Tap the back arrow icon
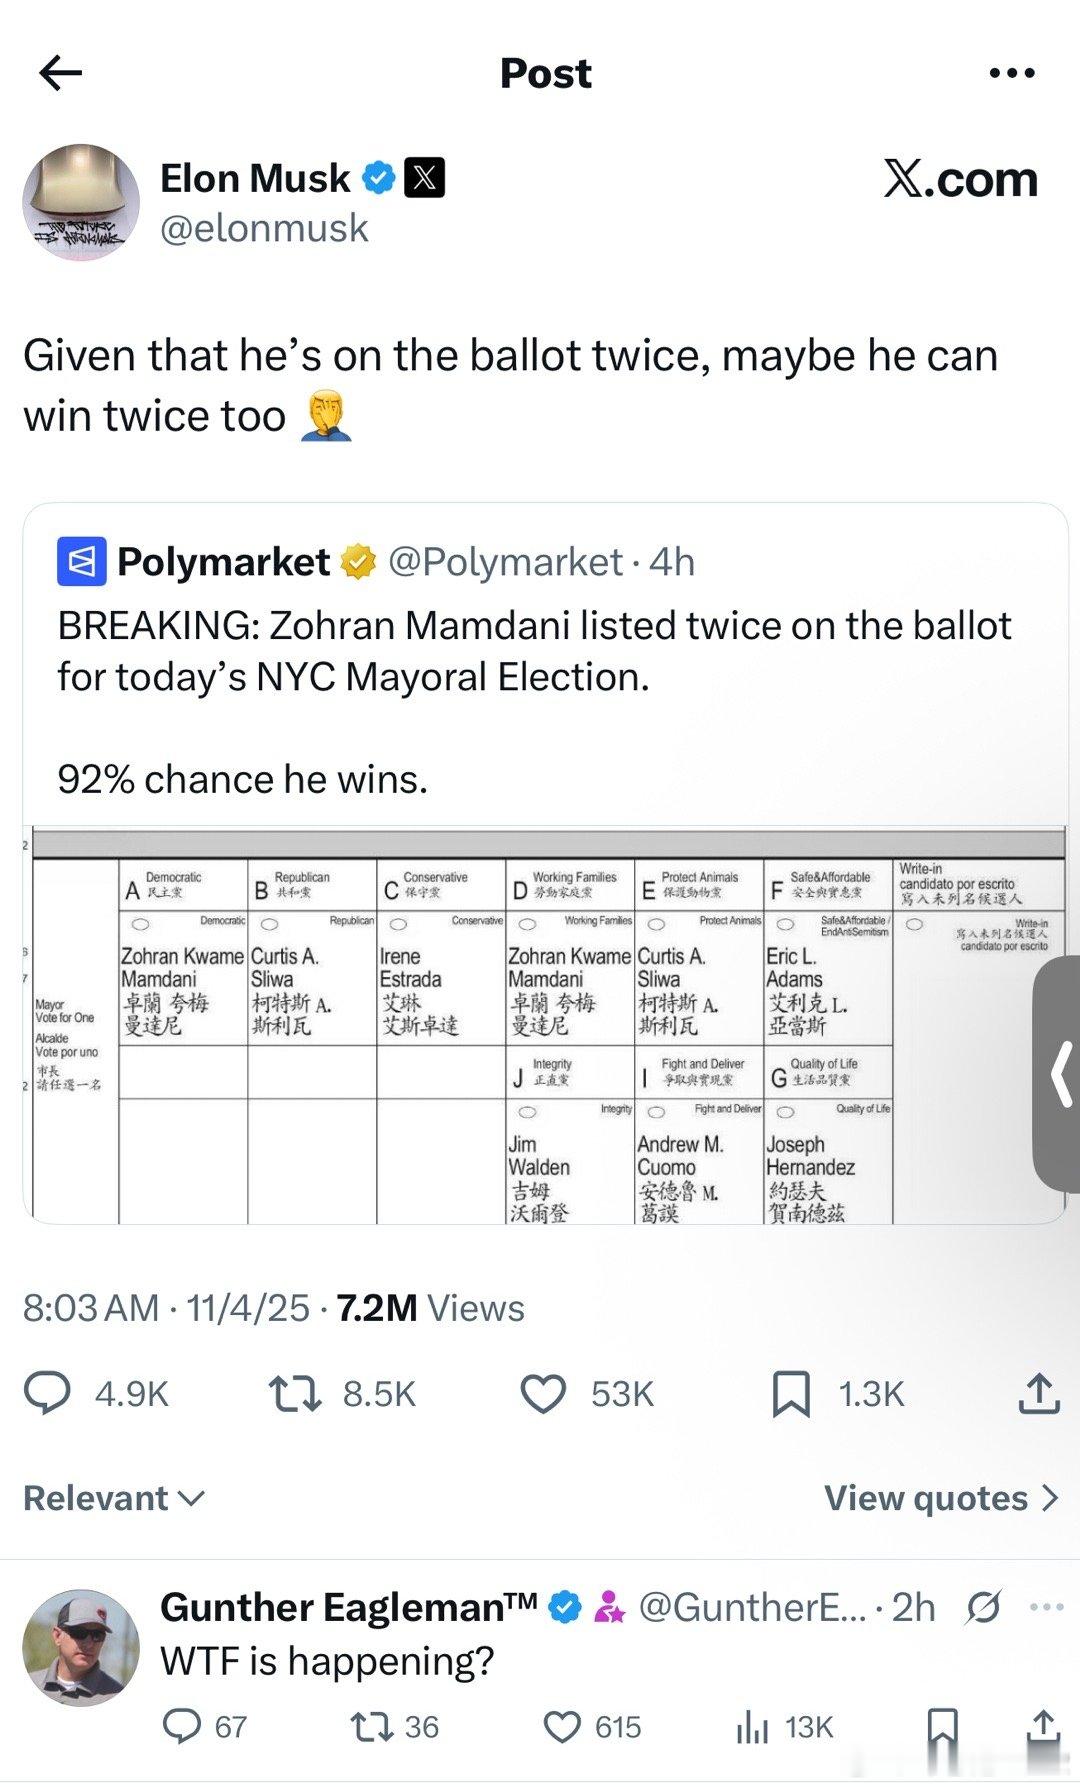The image size is (1080, 1787). (60, 73)
